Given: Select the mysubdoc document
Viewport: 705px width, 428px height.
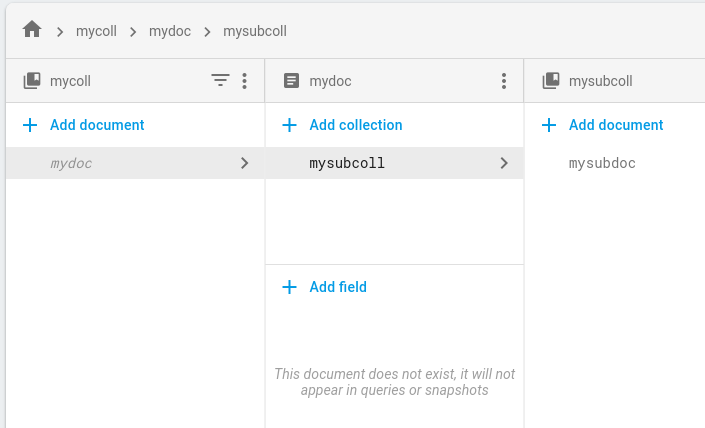Looking at the screenshot, I should pyautogui.click(x=602, y=163).
